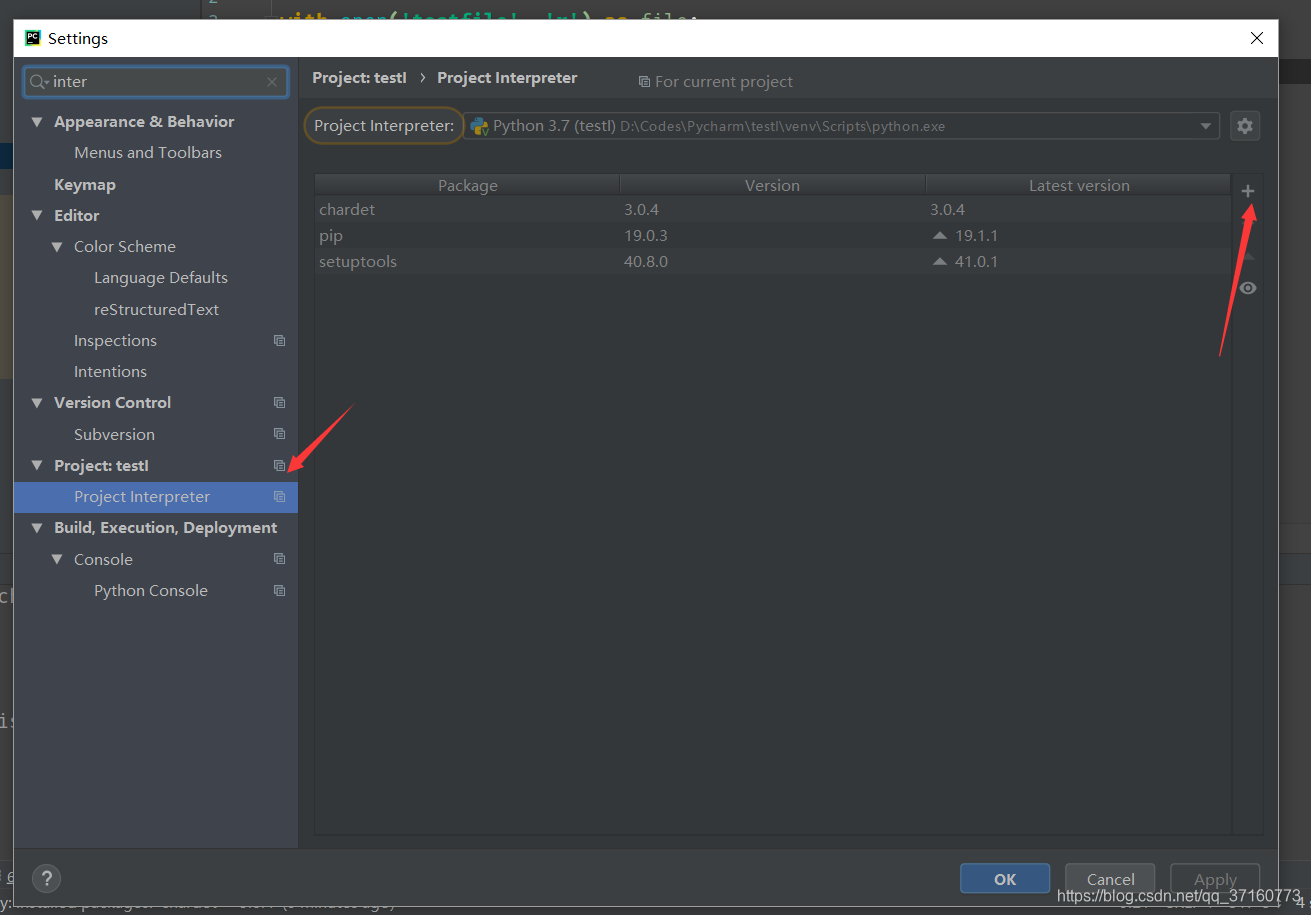Collapse Build, Execution, Deployment section
Screen dimensions: 1311x915
(37, 527)
